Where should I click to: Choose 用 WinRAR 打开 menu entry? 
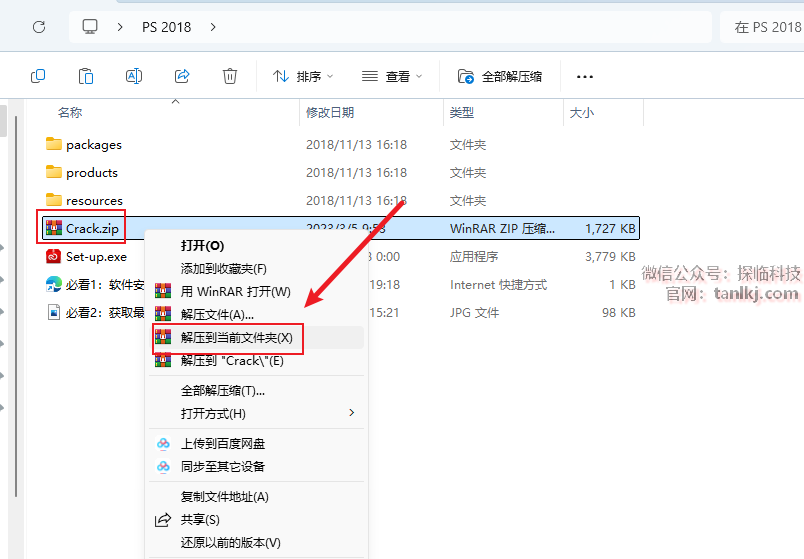(x=235, y=292)
